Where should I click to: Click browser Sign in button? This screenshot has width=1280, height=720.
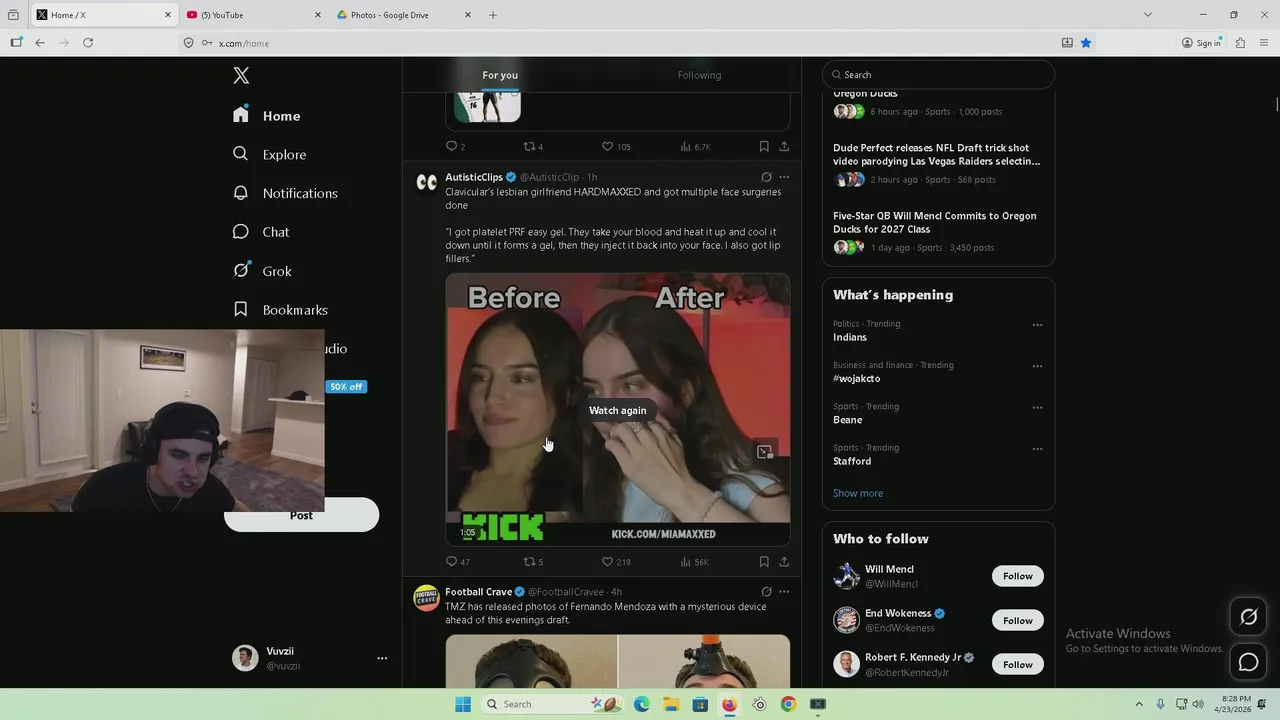(1202, 43)
